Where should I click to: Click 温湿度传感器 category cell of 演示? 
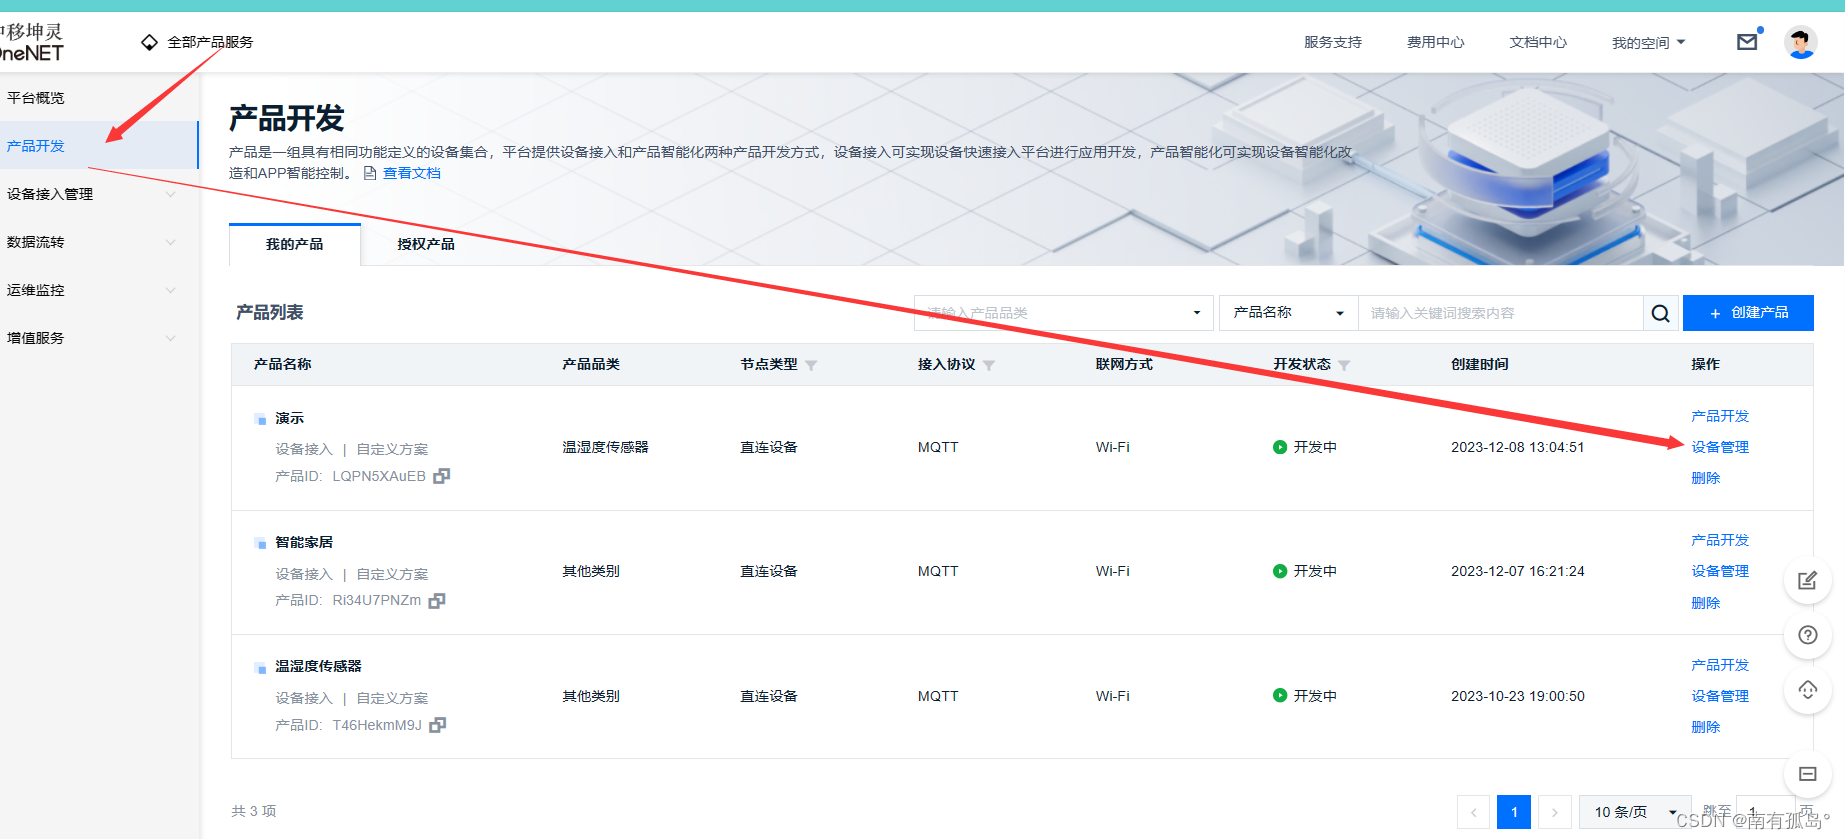pyautogui.click(x=605, y=447)
